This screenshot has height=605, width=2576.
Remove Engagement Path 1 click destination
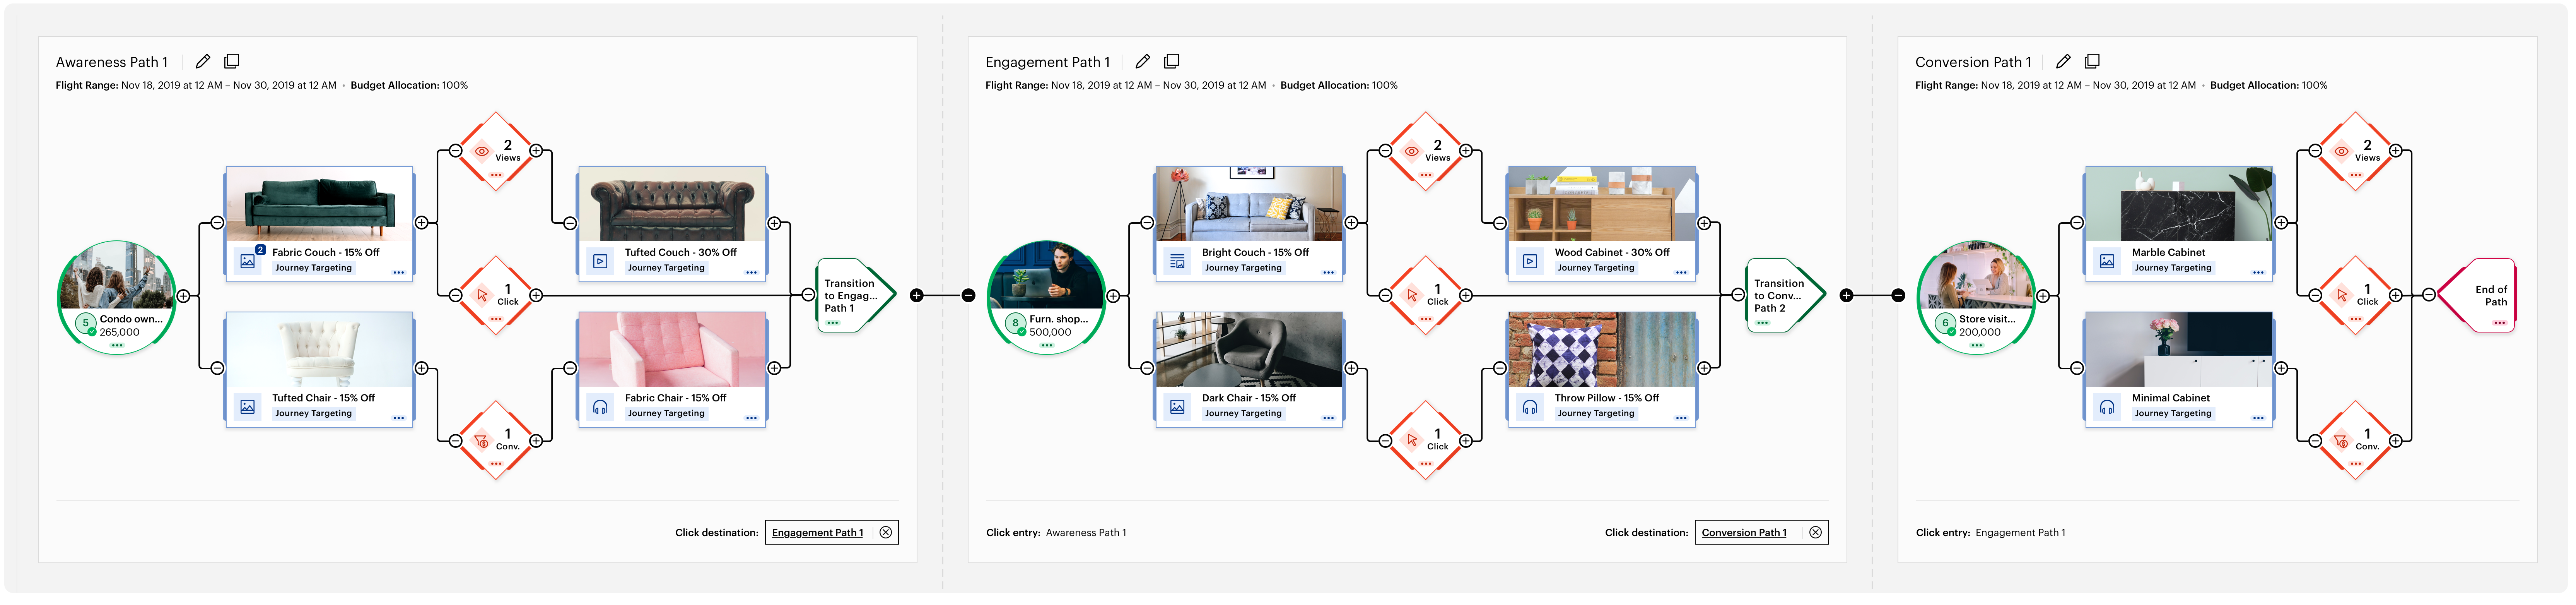click(886, 532)
